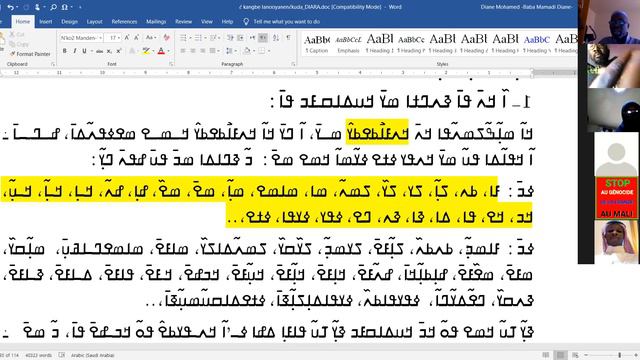This screenshot has width=640, height=360.
Task: Sort the selected paragraphs
Action: point(276,38)
